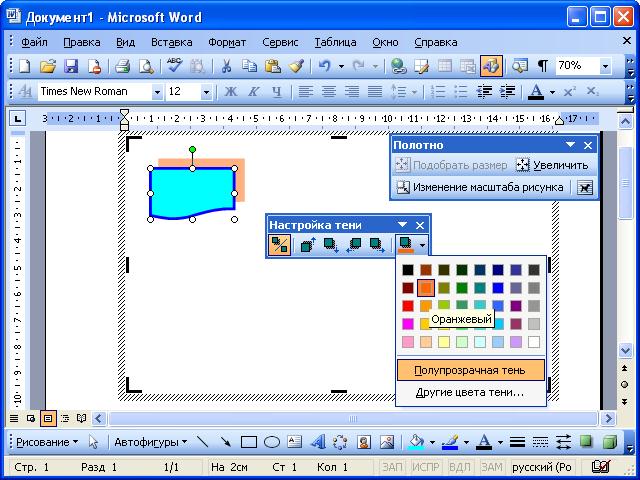Run the ABC spelling check

[x=174, y=65]
